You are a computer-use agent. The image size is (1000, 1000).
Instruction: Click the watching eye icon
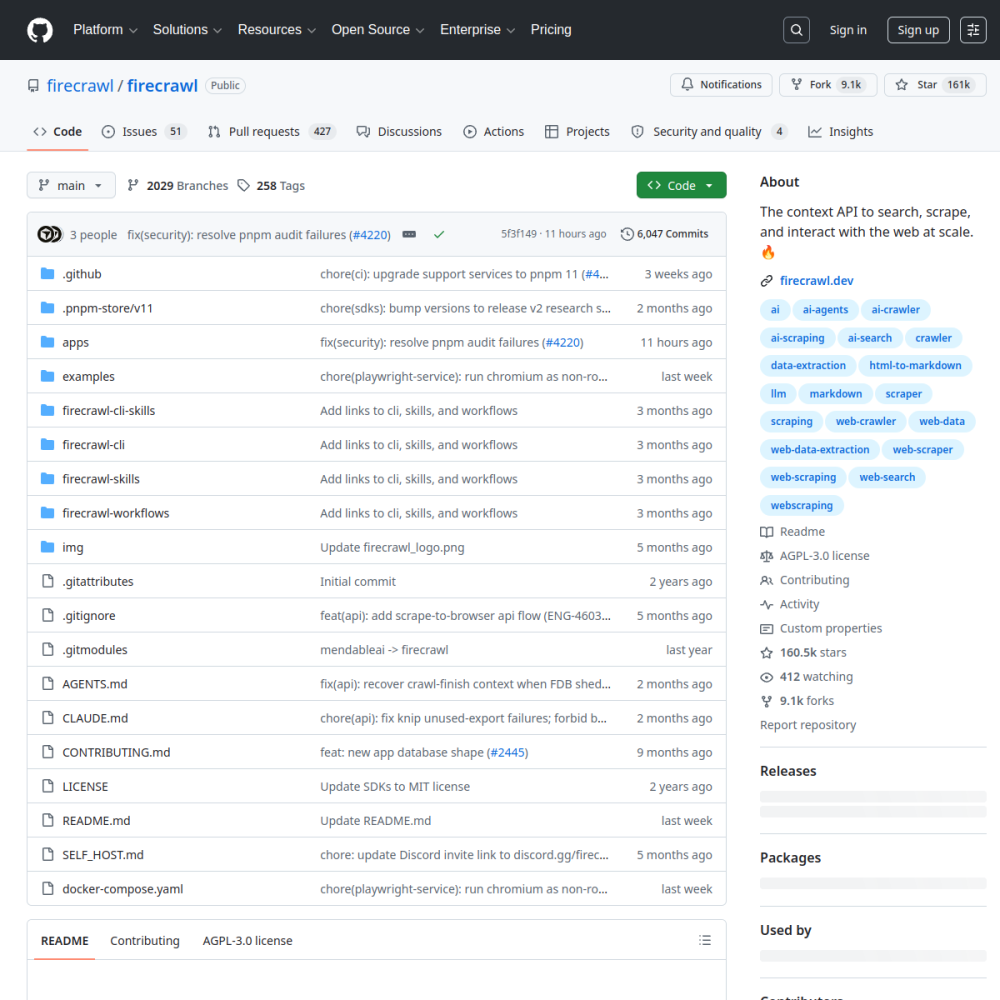(x=766, y=677)
